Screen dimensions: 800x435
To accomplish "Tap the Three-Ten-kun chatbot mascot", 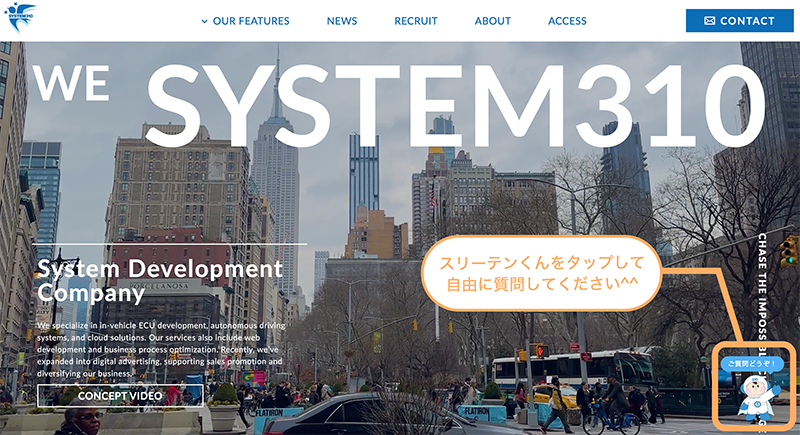I will tap(755, 398).
